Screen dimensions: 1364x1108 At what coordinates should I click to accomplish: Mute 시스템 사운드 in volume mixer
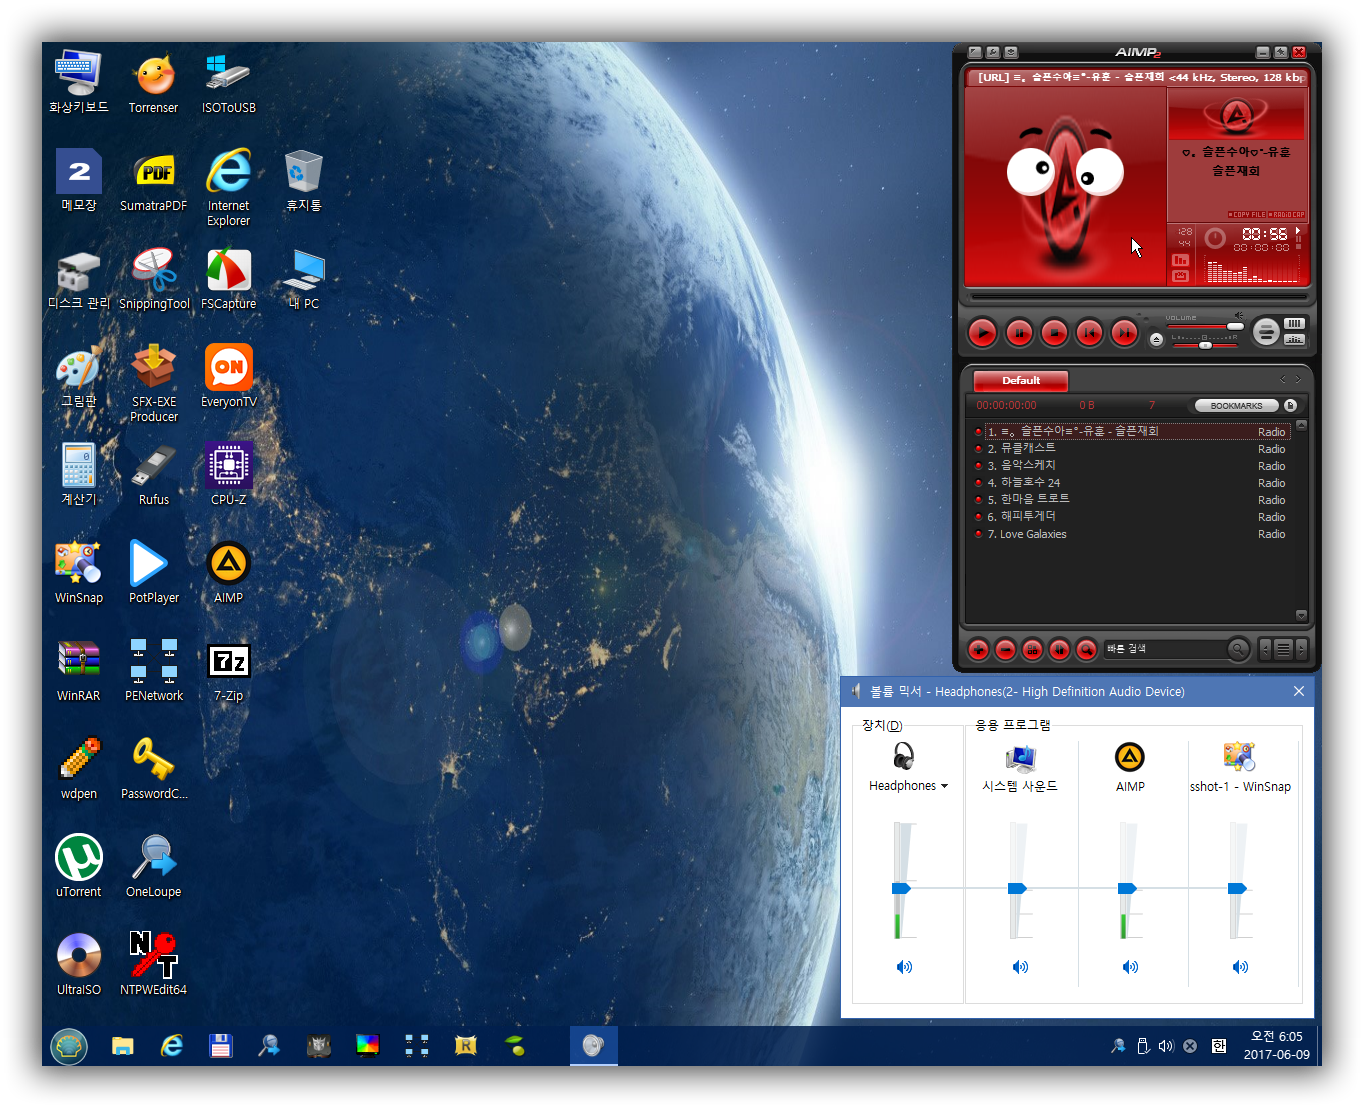[1020, 967]
